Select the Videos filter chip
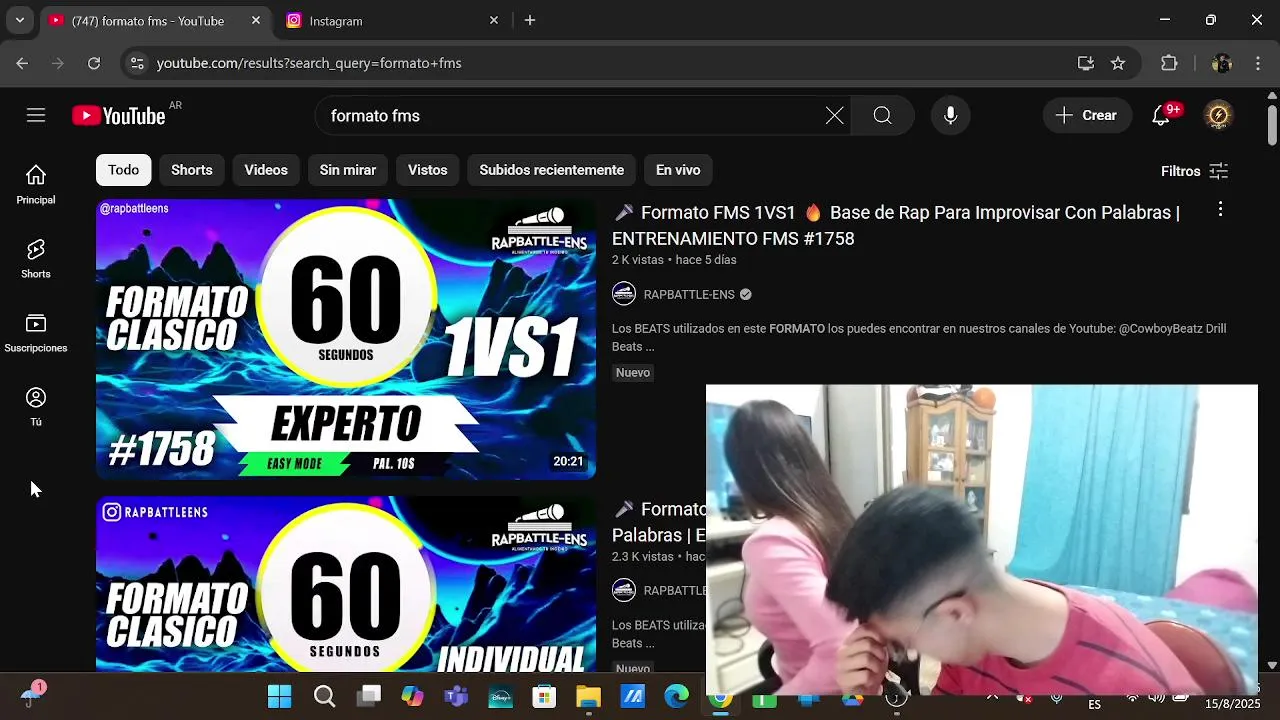 pos(266,170)
